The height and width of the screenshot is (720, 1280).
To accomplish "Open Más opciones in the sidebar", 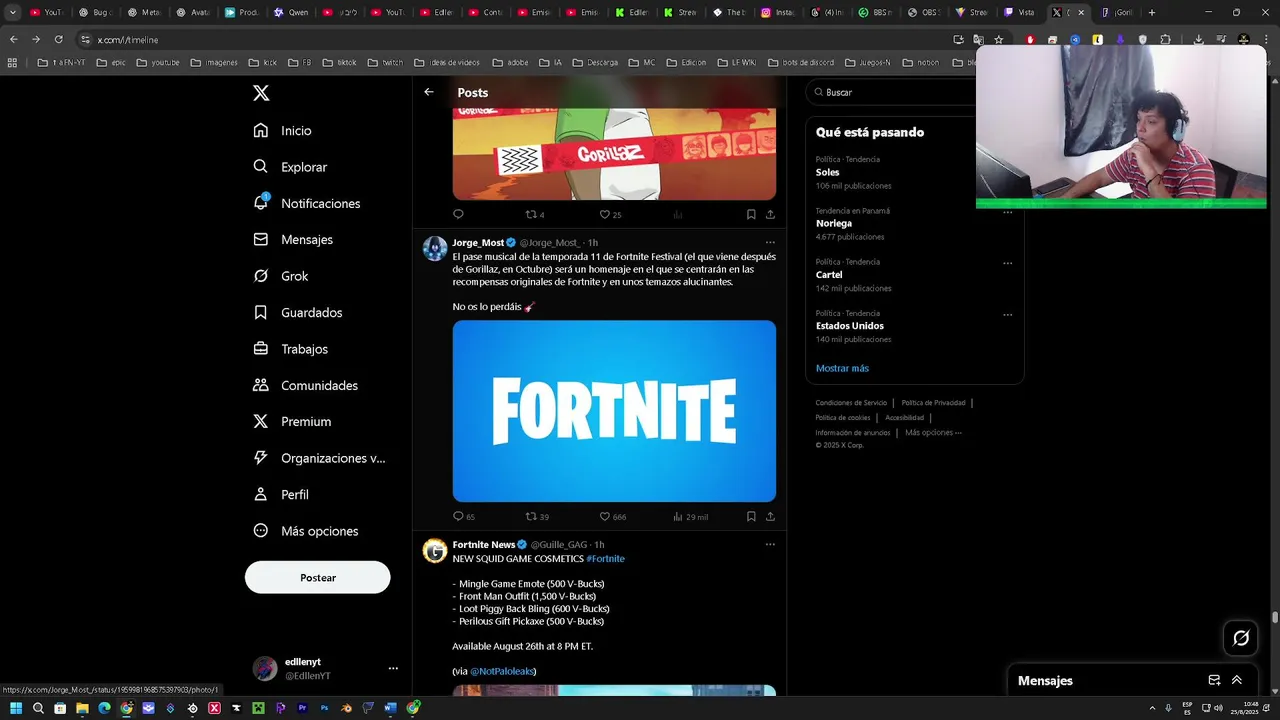I will (305, 531).
